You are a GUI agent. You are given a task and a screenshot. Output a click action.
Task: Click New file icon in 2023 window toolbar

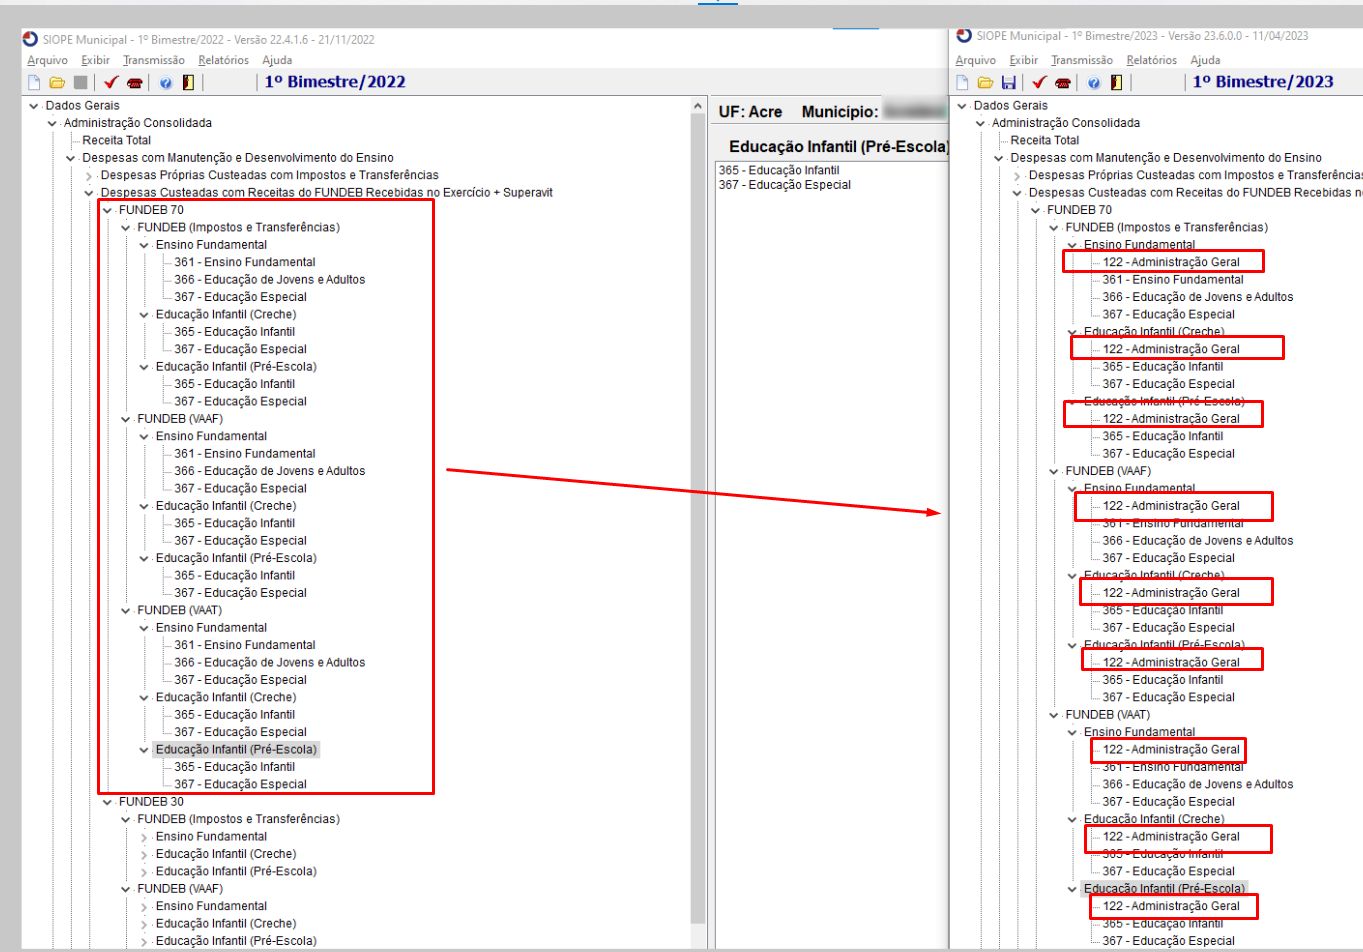(962, 82)
